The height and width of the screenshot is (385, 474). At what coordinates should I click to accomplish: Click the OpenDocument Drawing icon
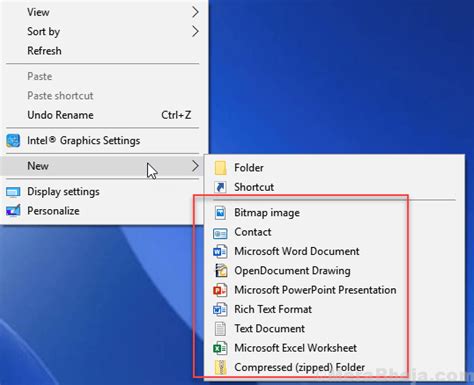[x=220, y=271]
